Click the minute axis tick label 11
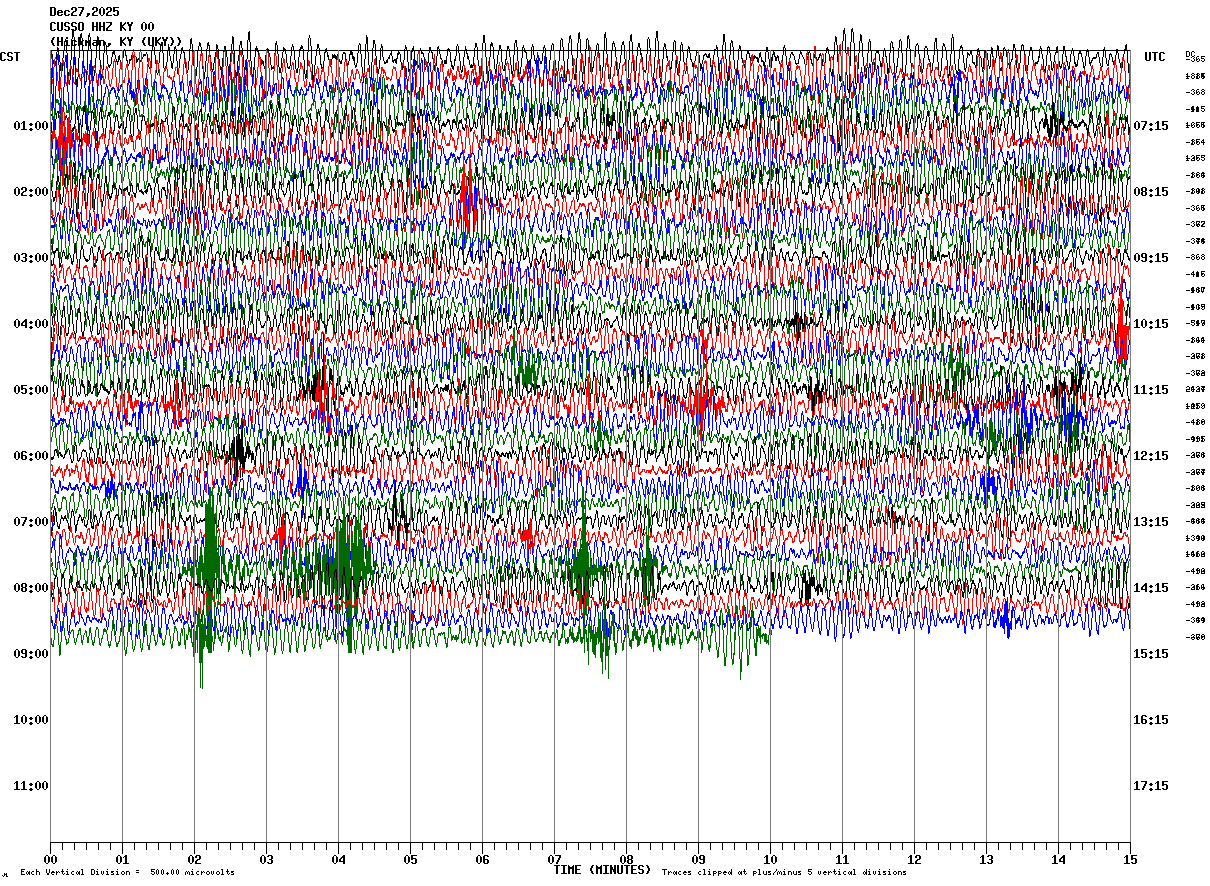The image size is (1210, 886). (842, 859)
